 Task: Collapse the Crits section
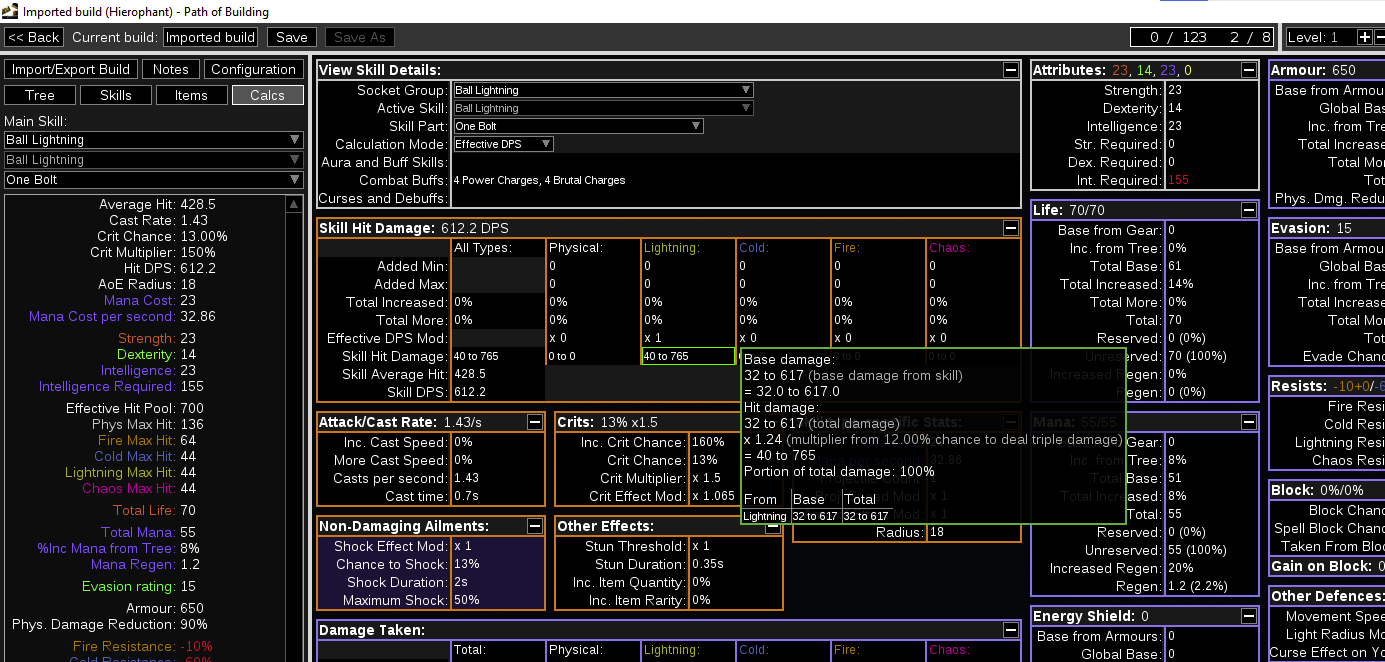[773, 422]
